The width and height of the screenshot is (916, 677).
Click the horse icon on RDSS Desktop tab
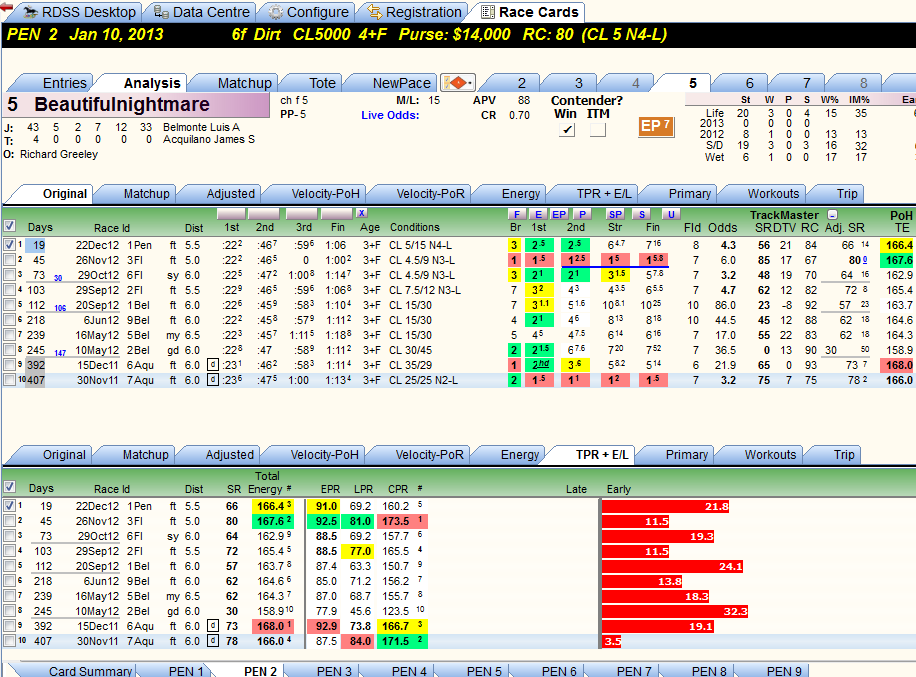point(30,12)
